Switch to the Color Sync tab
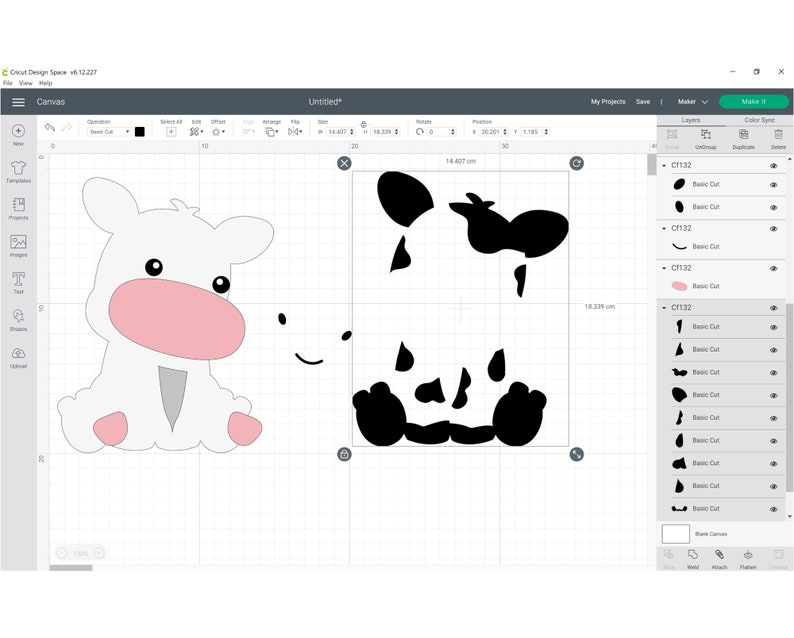 (x=760, y=120)
